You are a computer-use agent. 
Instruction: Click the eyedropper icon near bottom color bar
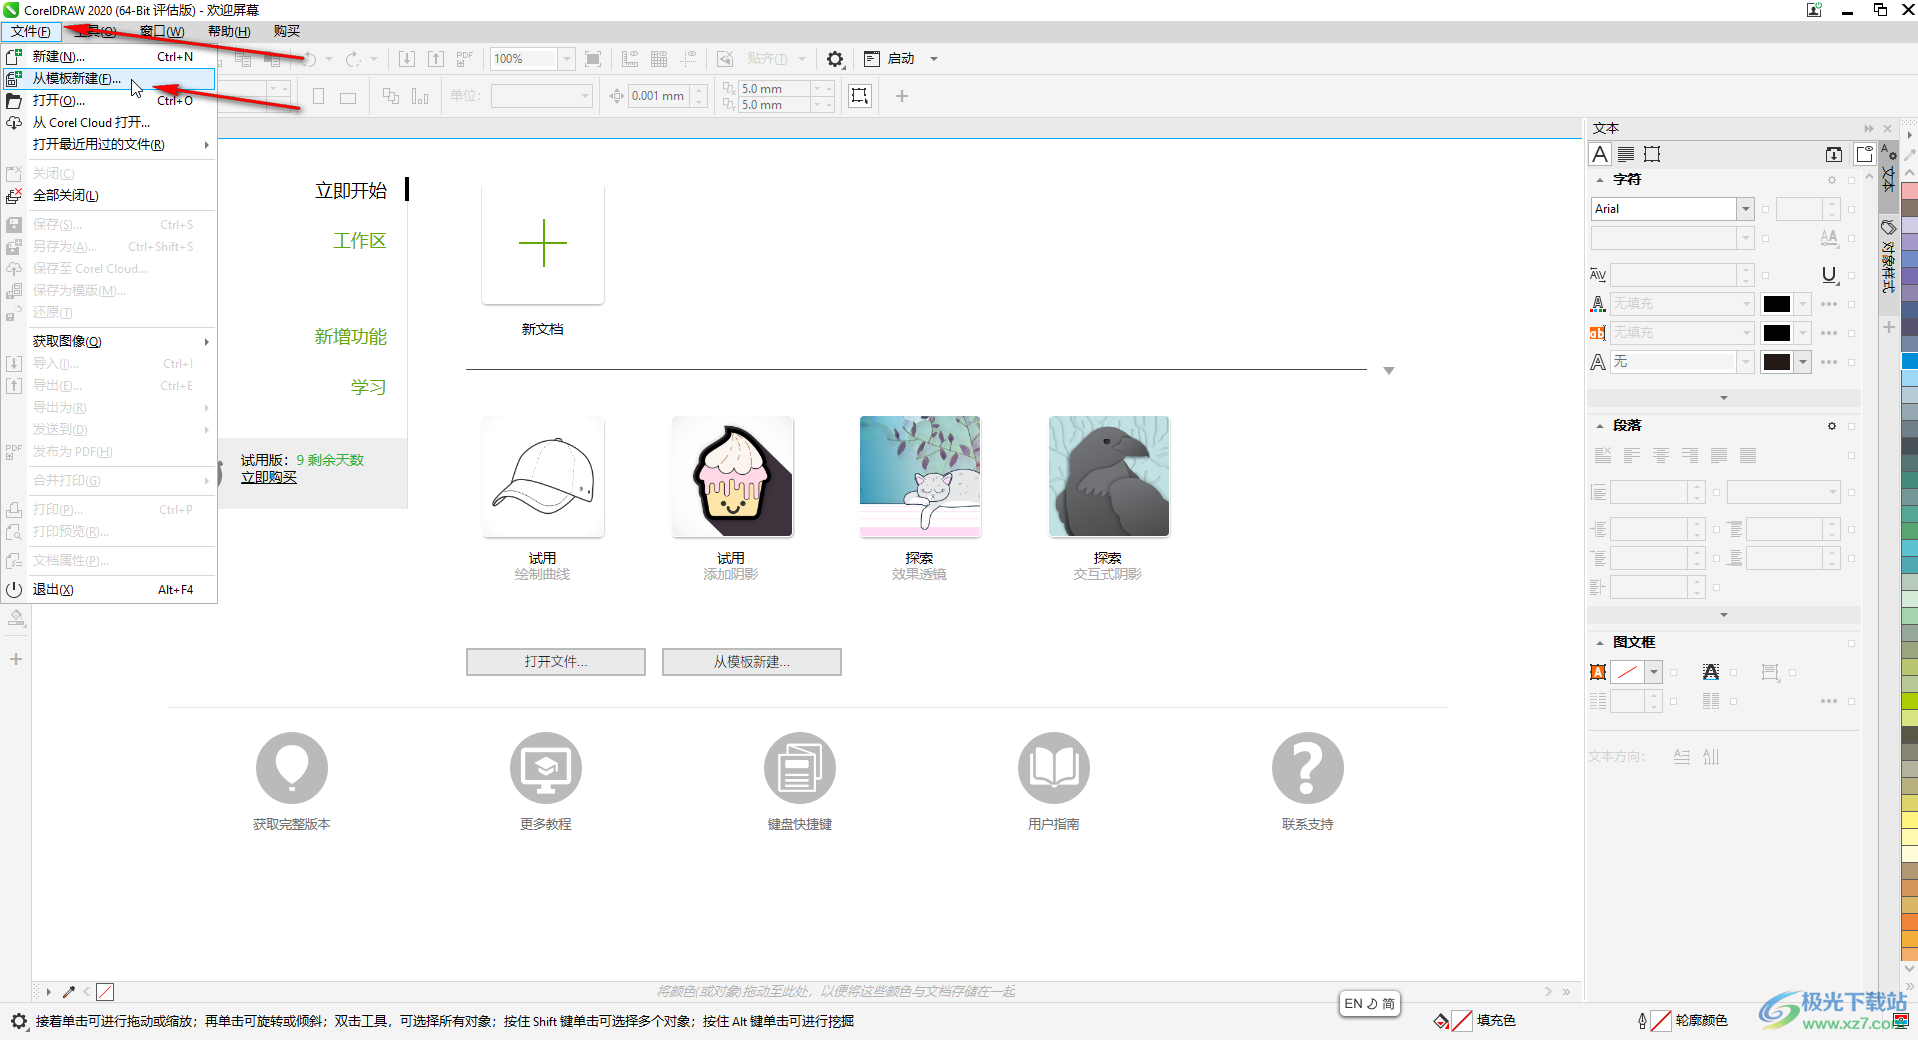tap(69, 992)
